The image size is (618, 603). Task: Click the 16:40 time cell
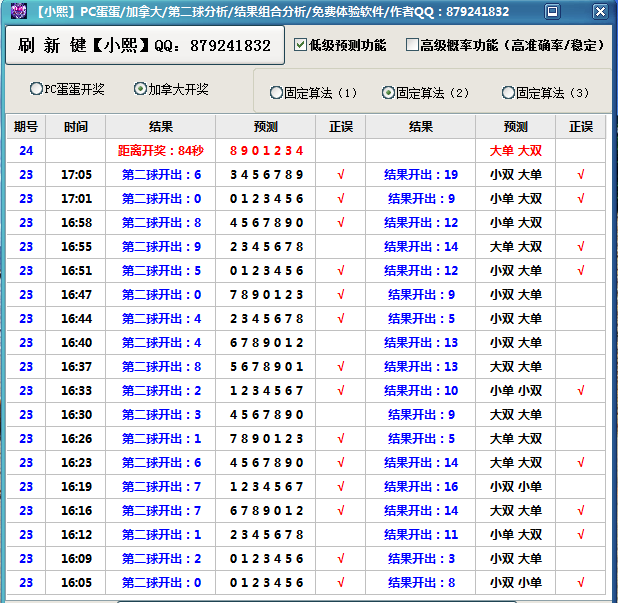76,342
